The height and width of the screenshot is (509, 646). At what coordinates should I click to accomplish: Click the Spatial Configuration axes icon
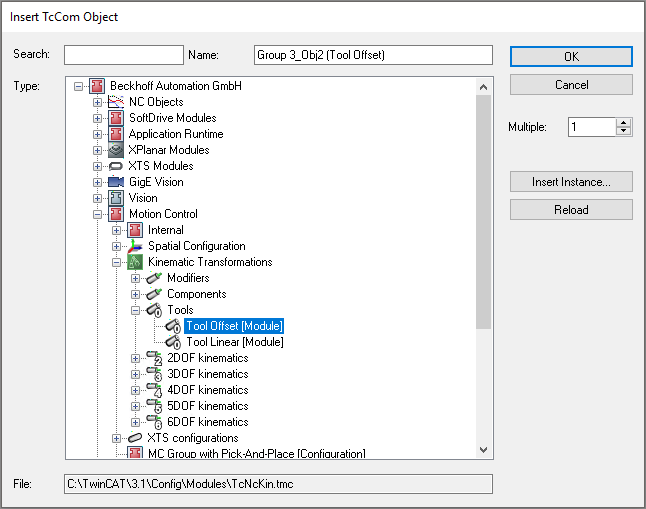[x=135, y=246]
